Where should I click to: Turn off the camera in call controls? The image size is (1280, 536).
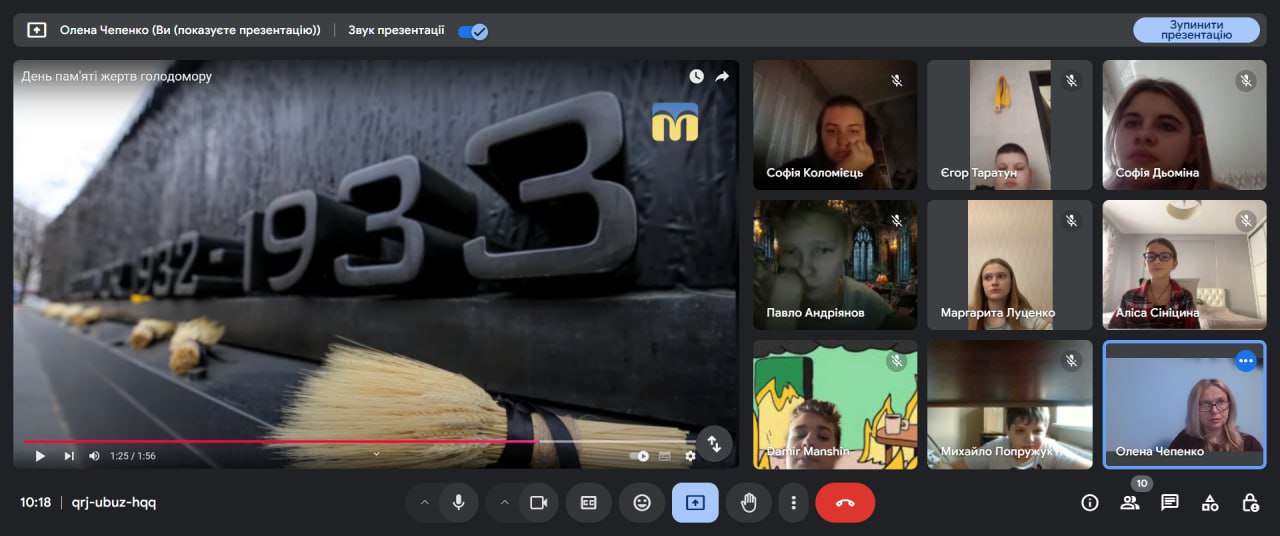pyautogui.click(x=538, y=503)
